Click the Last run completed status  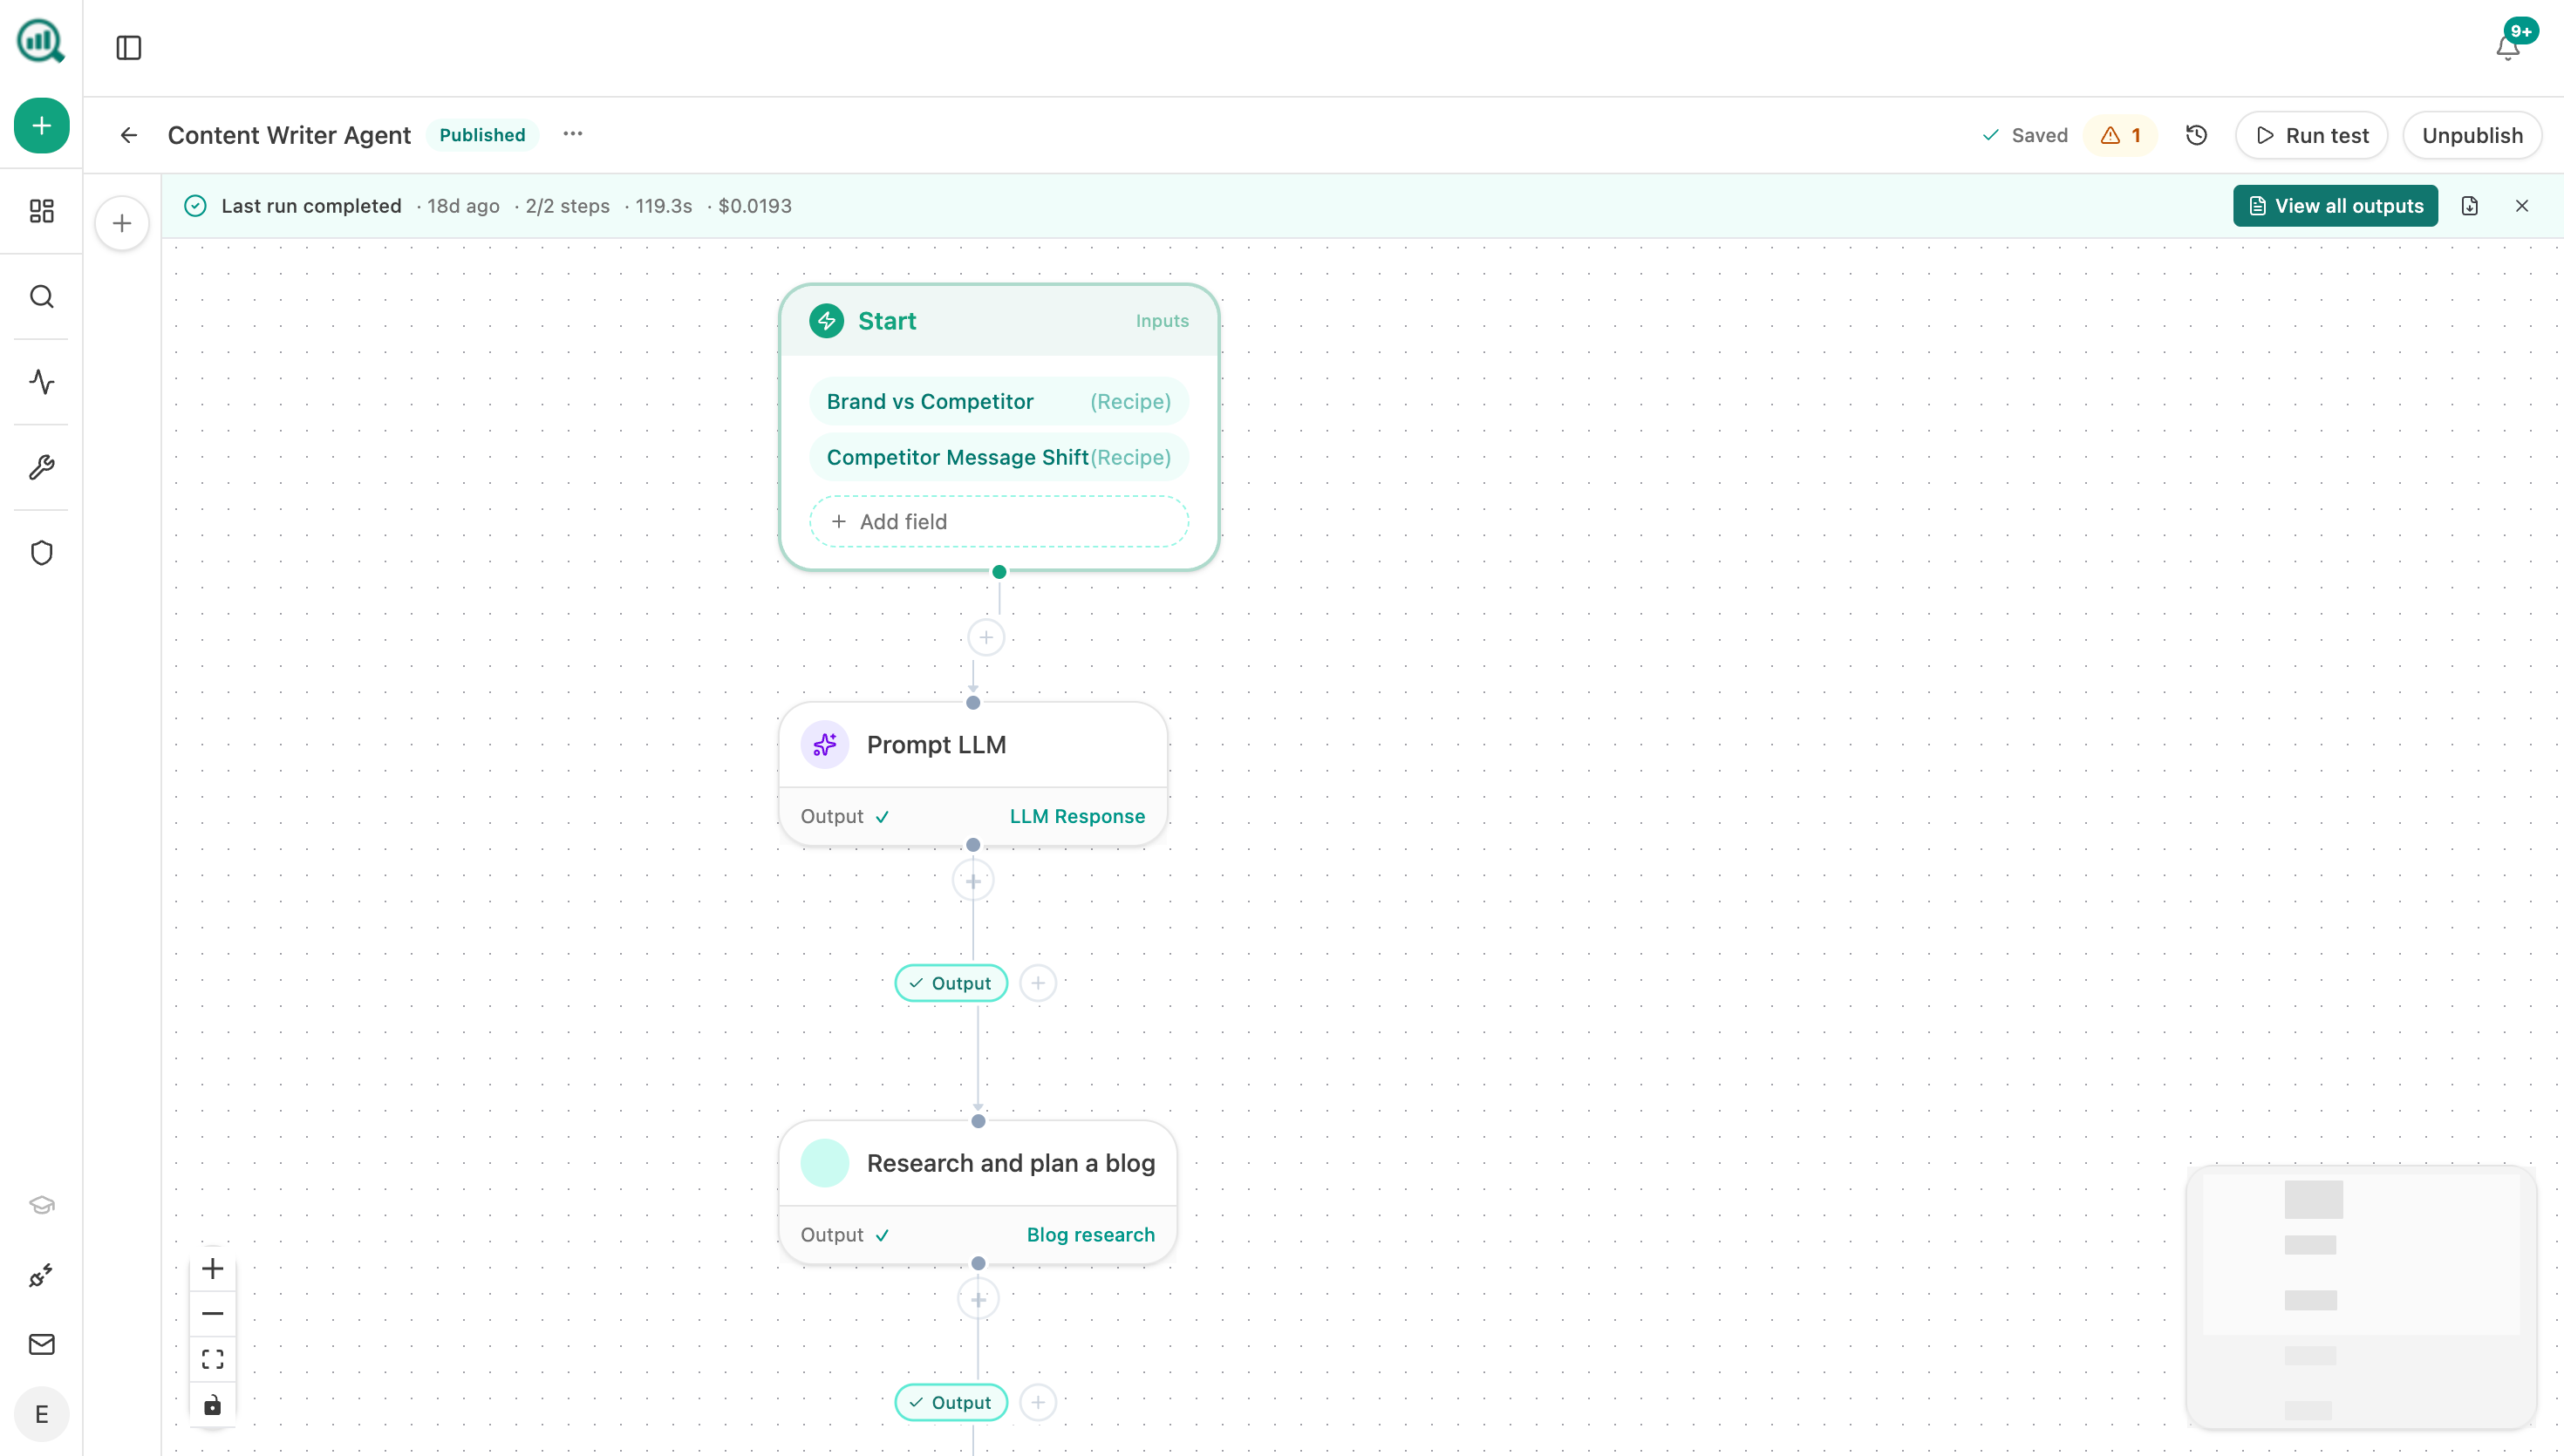click(x=310, y=206)
